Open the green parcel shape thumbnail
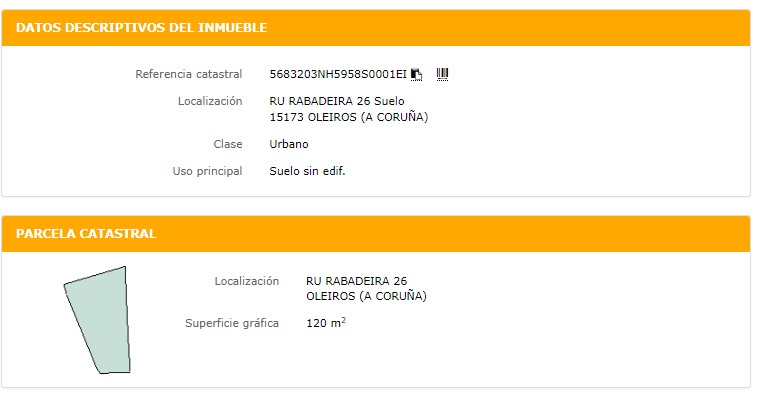This screenshot has width=763, height=395. [98, 320]
